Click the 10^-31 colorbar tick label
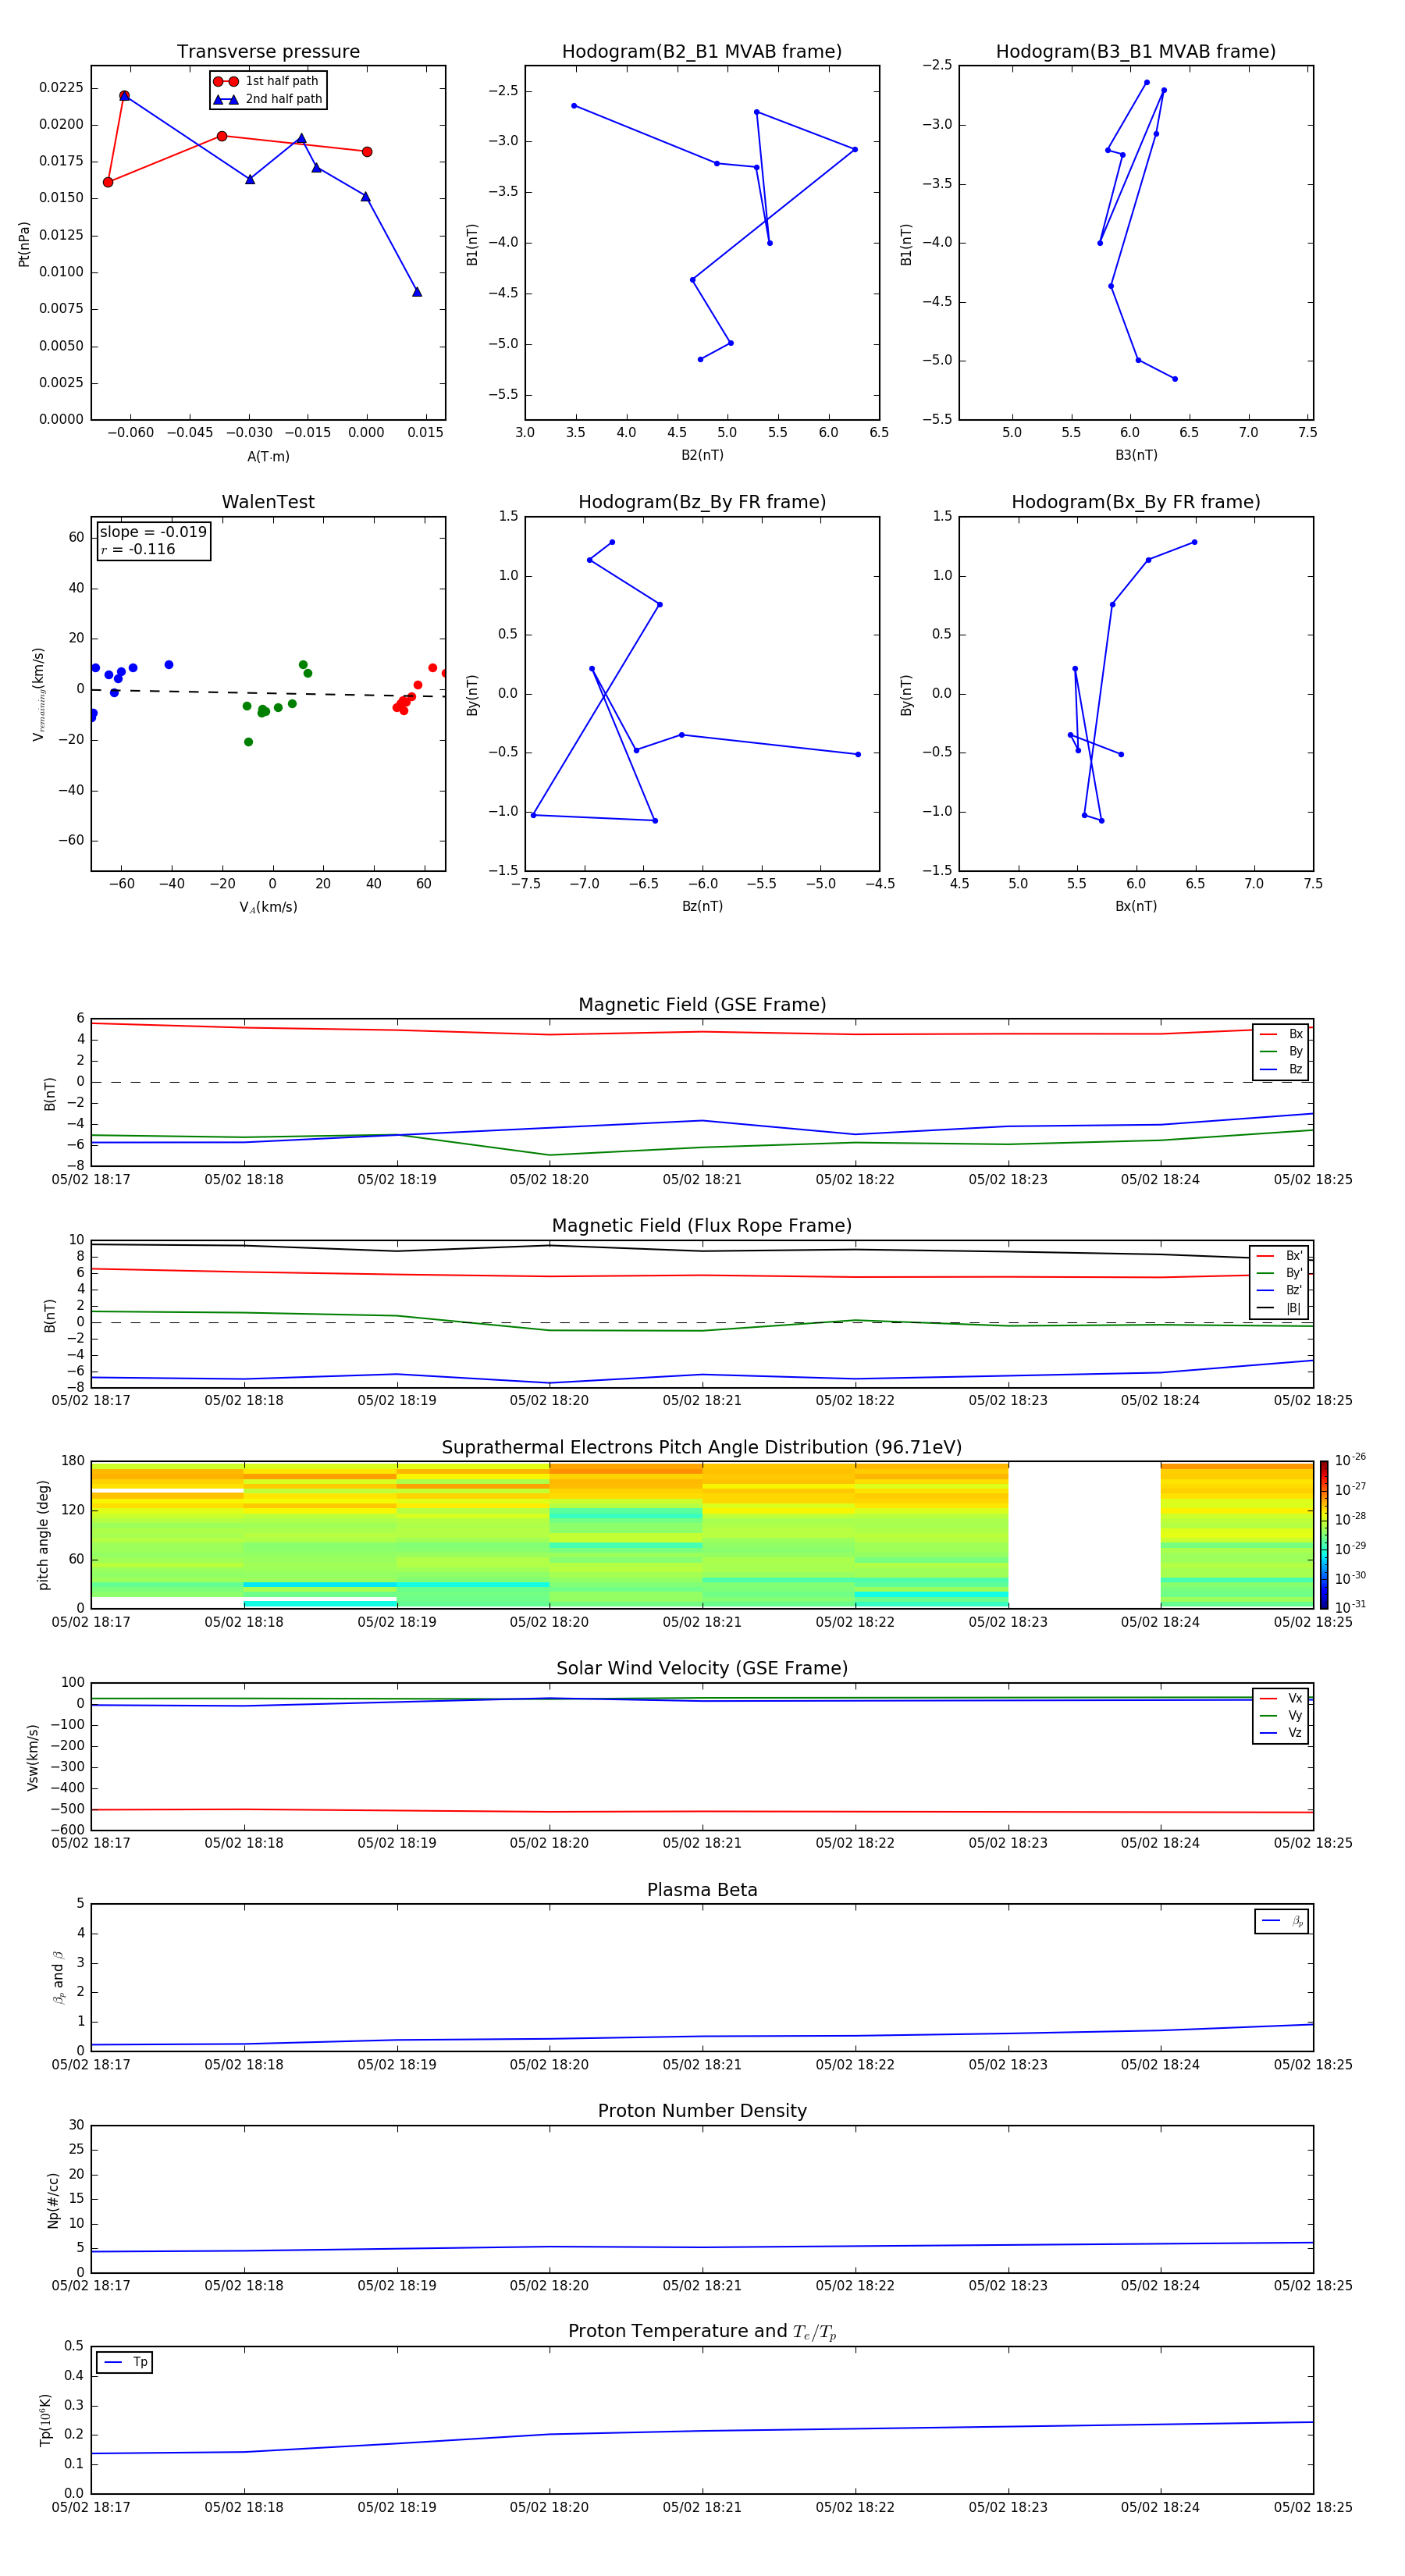The height and width of the screenshot is (2576, 1405). coord(1350,1607)
